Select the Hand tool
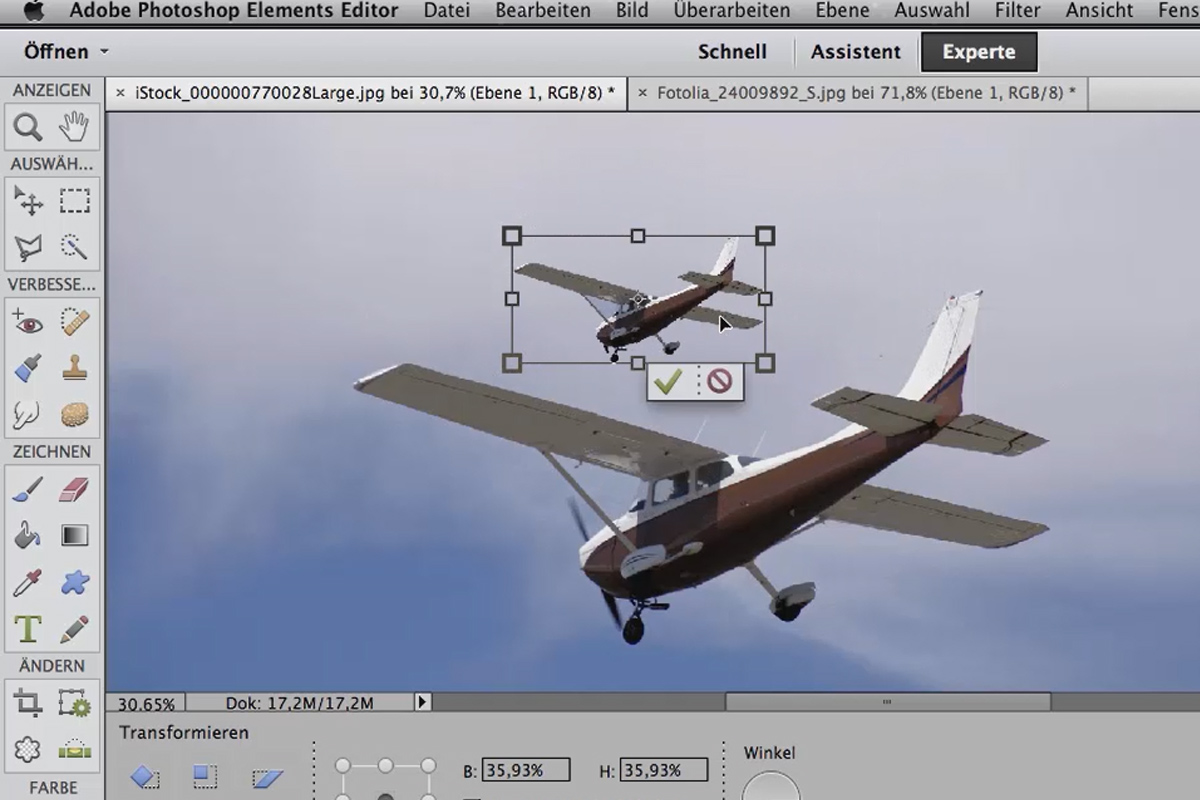This screenshot has height=800, width=1200. pyautogui.click(x=75, y=127)
